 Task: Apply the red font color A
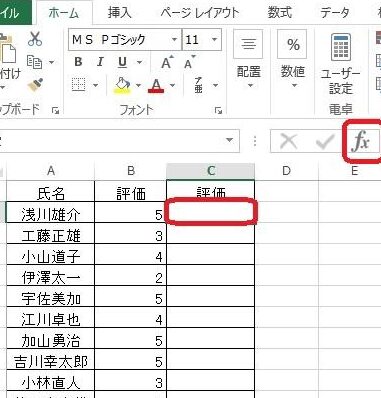click(156, 85)
